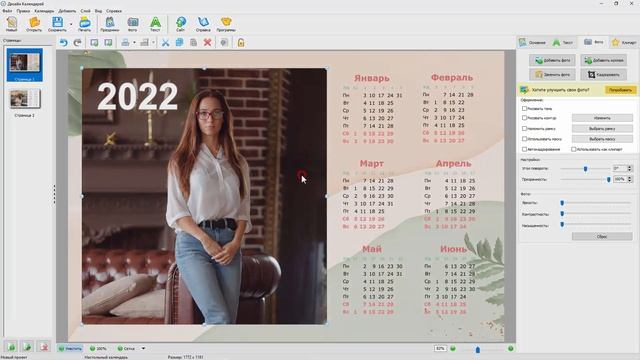Viewport: 640px width, 360px height.
Task: Click the first bring-layer-forward icon after redo
Action: coord(94,42)
